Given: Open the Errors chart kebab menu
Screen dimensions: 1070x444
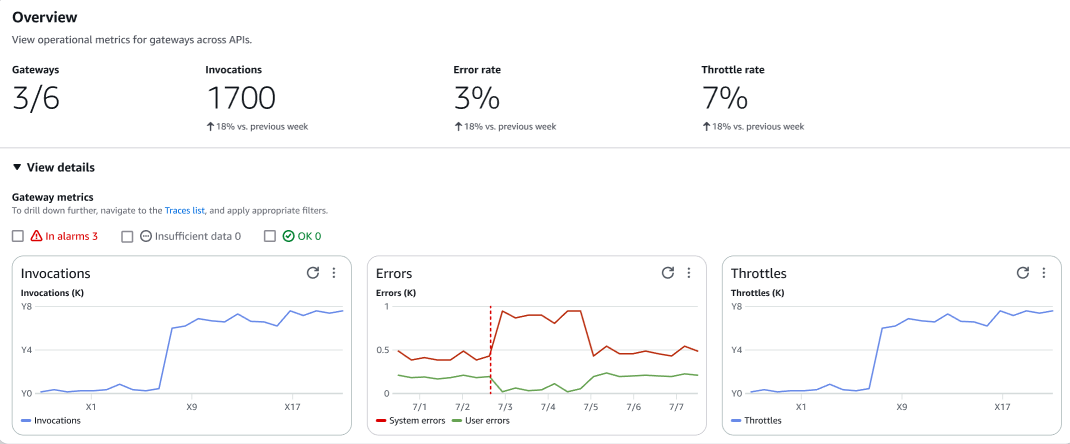Looking at the screenshot, I should point(689,273).
